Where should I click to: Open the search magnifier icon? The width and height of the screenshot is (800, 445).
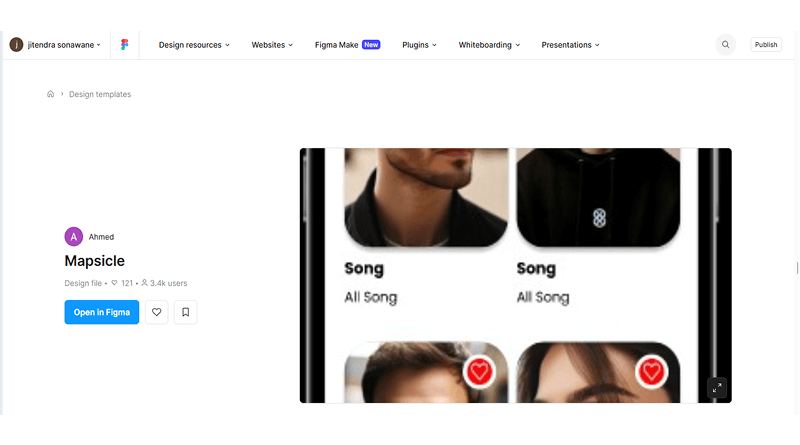coord(726,45)
